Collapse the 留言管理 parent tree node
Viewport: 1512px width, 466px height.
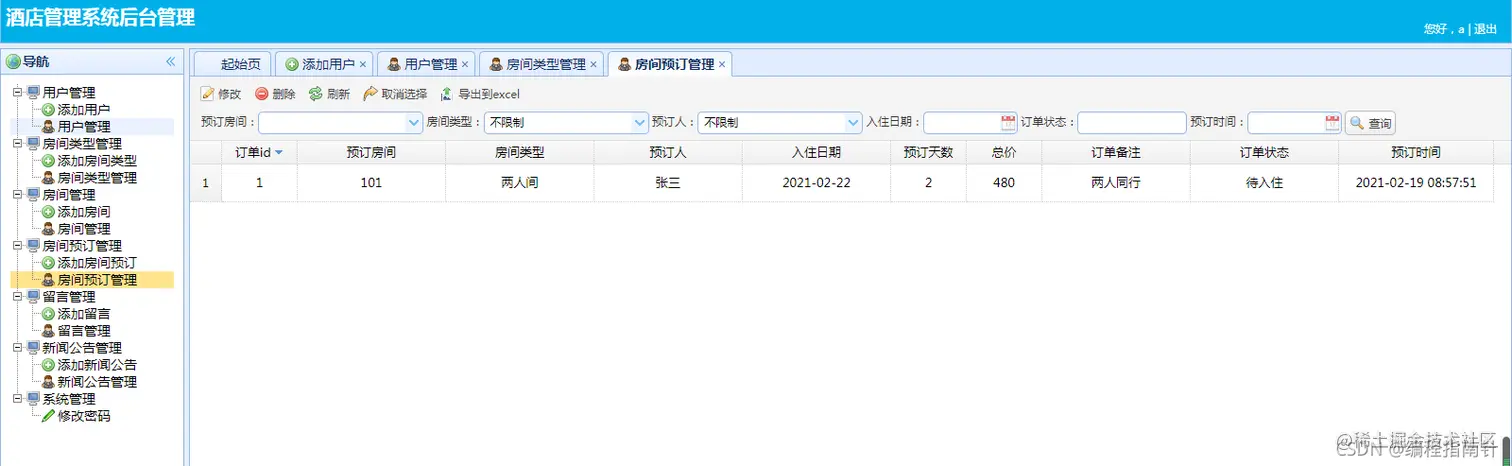coord(17,297)
